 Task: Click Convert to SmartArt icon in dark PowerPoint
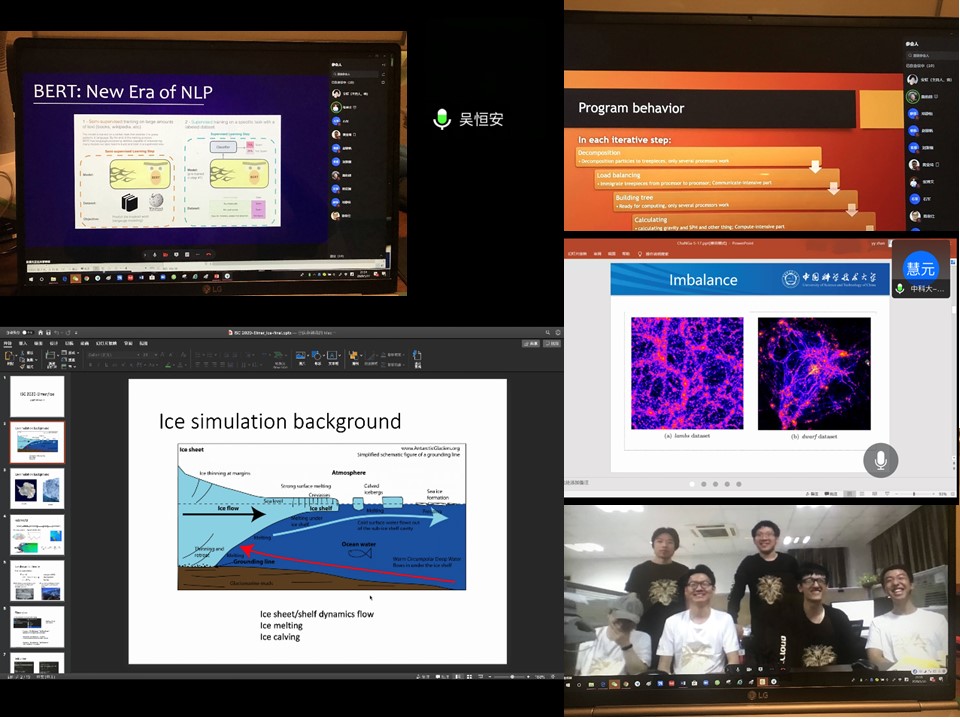[x=279, y=355]
